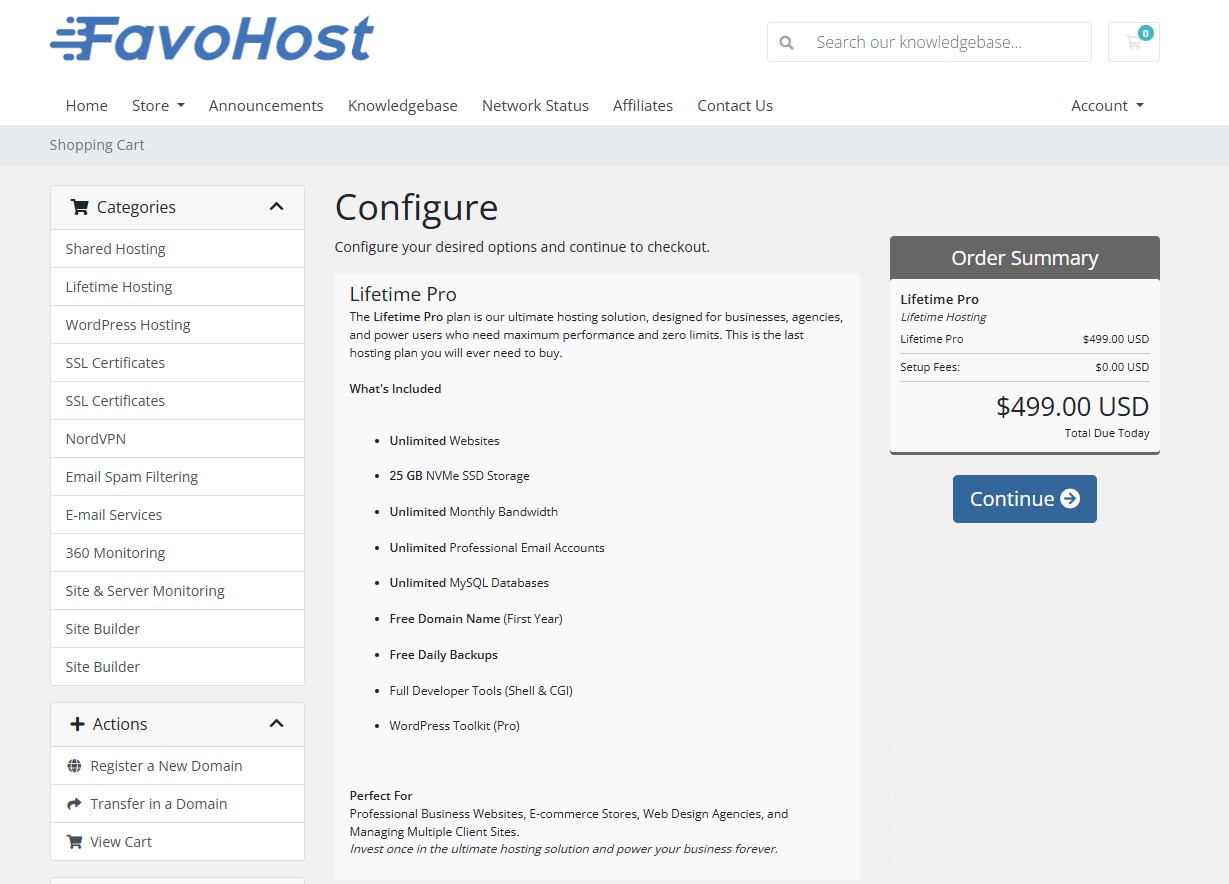Select the WordPress Hosting category

(128, 325)
